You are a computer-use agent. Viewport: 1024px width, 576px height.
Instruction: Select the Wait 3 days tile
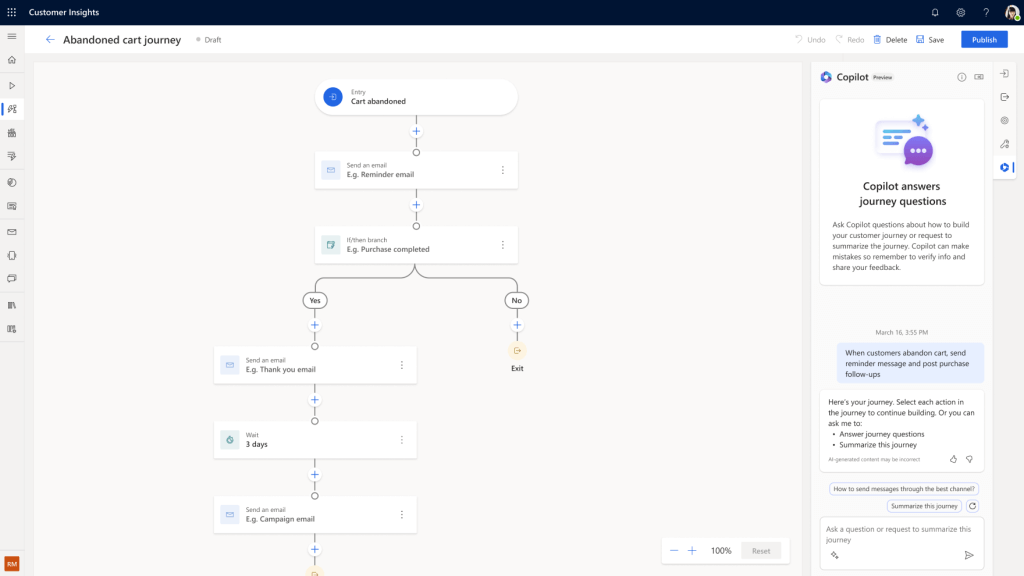(x=315, y=440)
